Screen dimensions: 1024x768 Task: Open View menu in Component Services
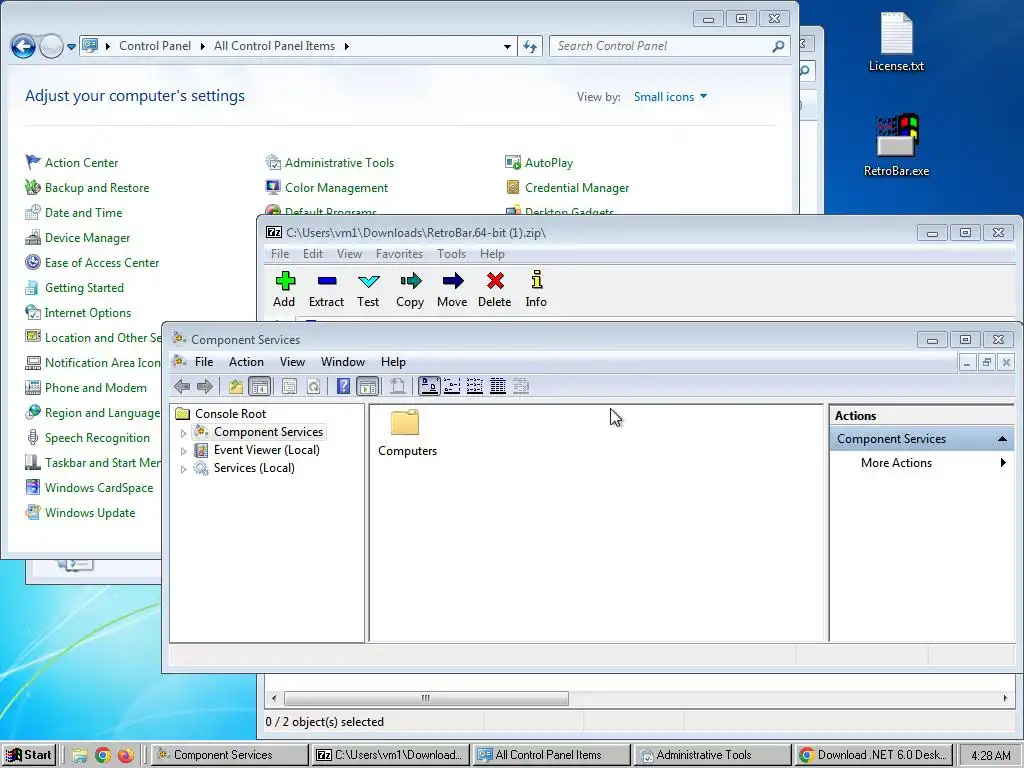click(x=293, y=362)
